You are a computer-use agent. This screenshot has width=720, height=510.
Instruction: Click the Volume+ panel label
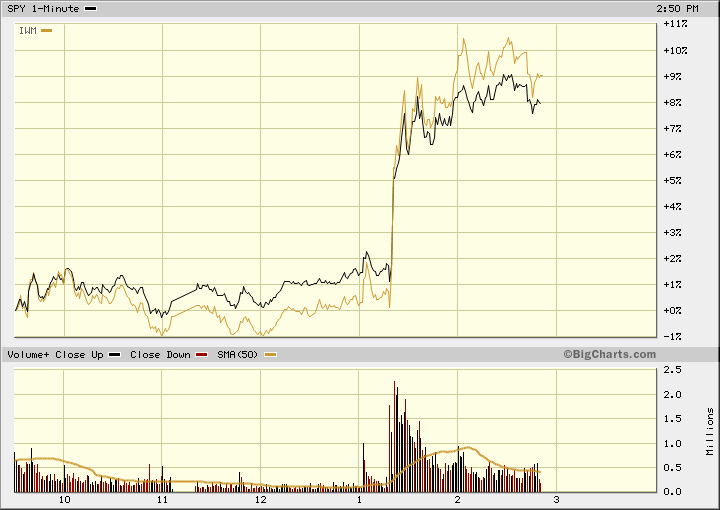point(26,355)
